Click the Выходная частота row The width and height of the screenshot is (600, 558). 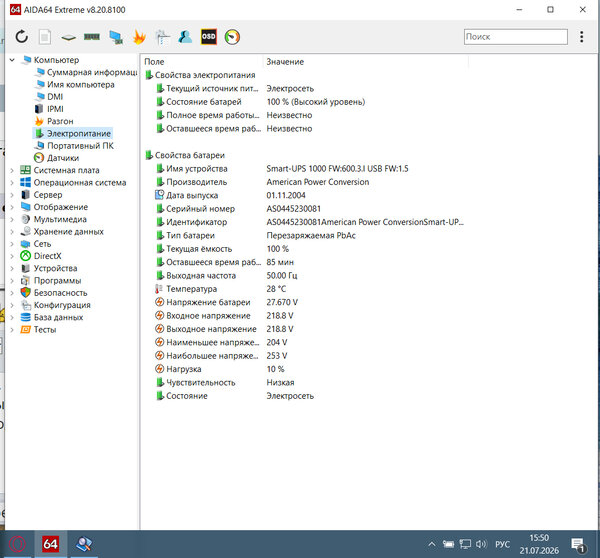coord(226,276)
